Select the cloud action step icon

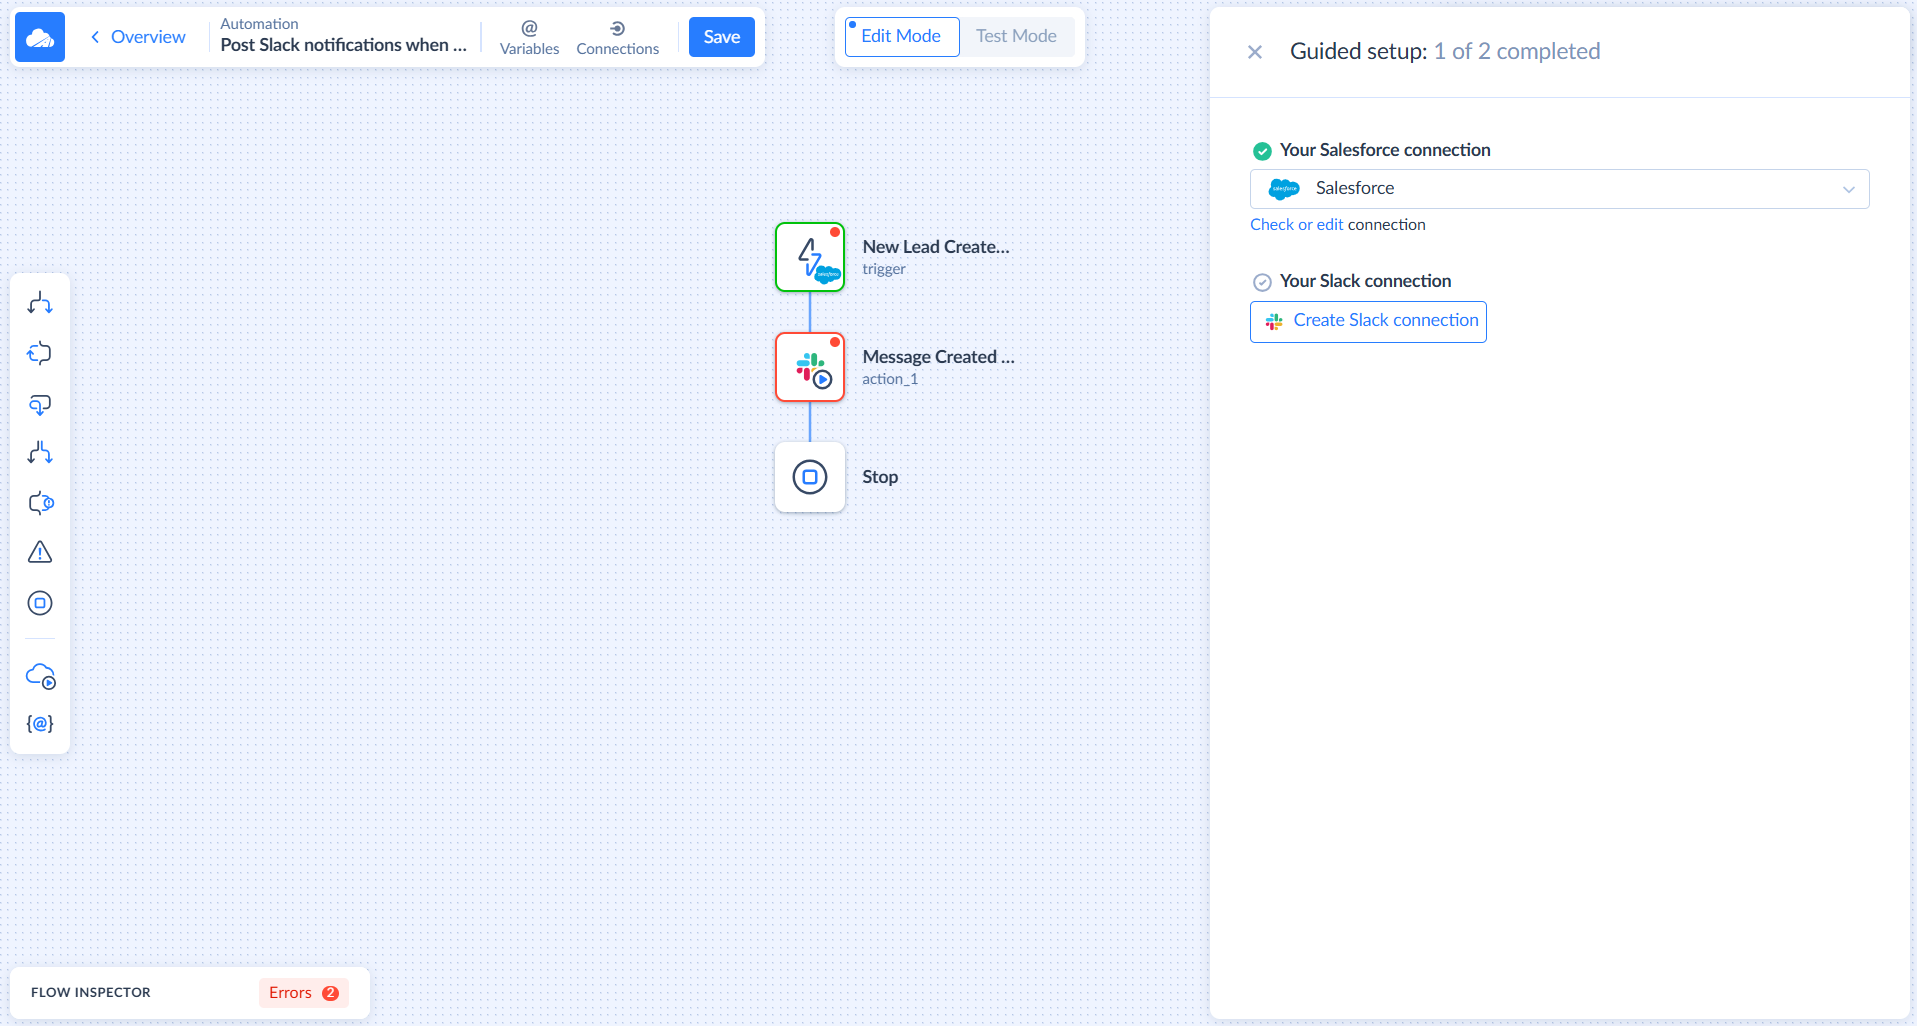(x=40, y=676)
